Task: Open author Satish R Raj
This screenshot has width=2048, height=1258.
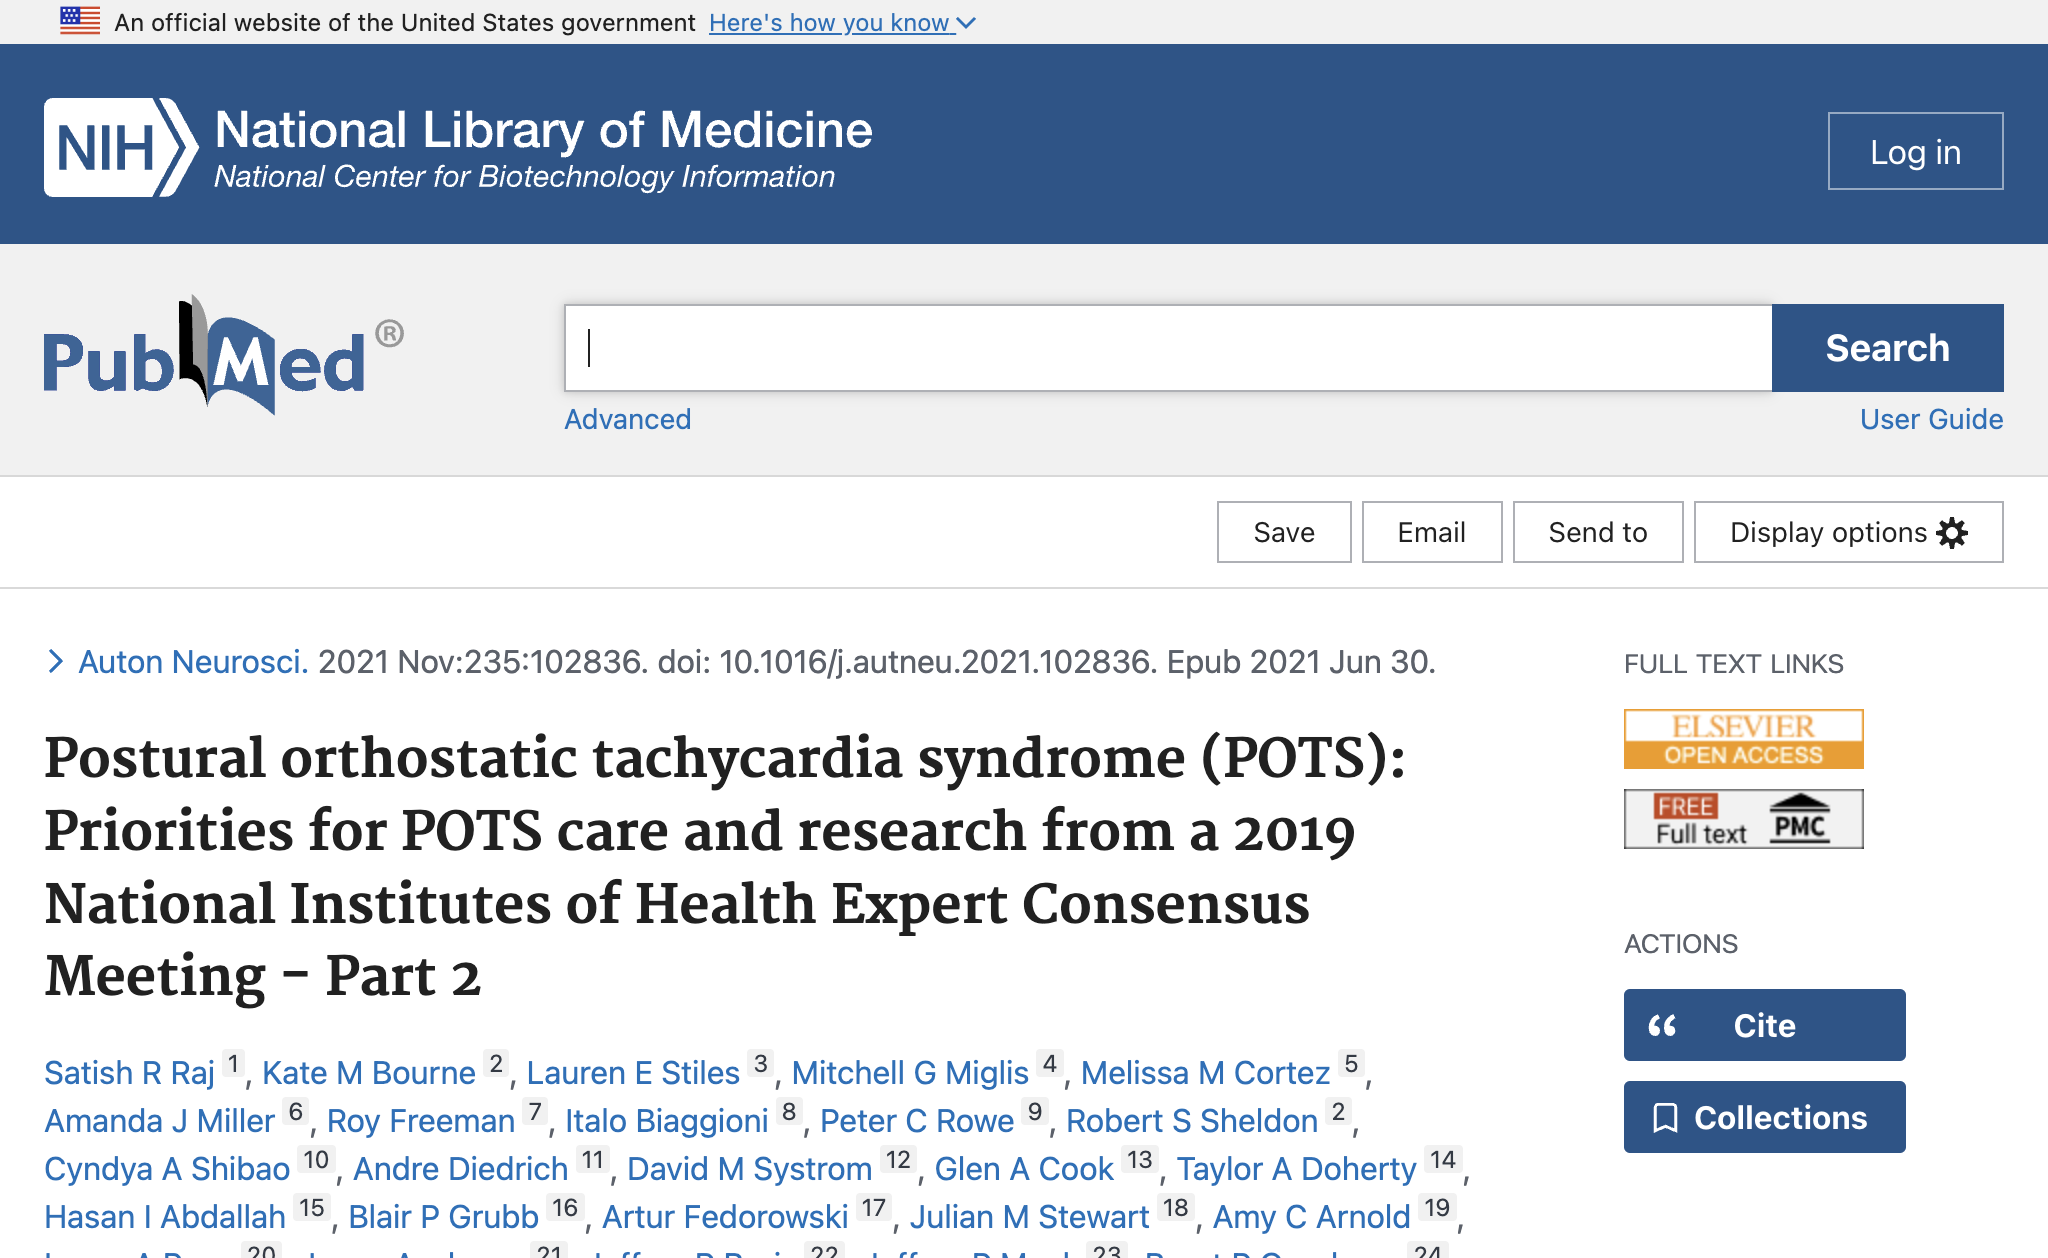Action: click(129, 1073)
